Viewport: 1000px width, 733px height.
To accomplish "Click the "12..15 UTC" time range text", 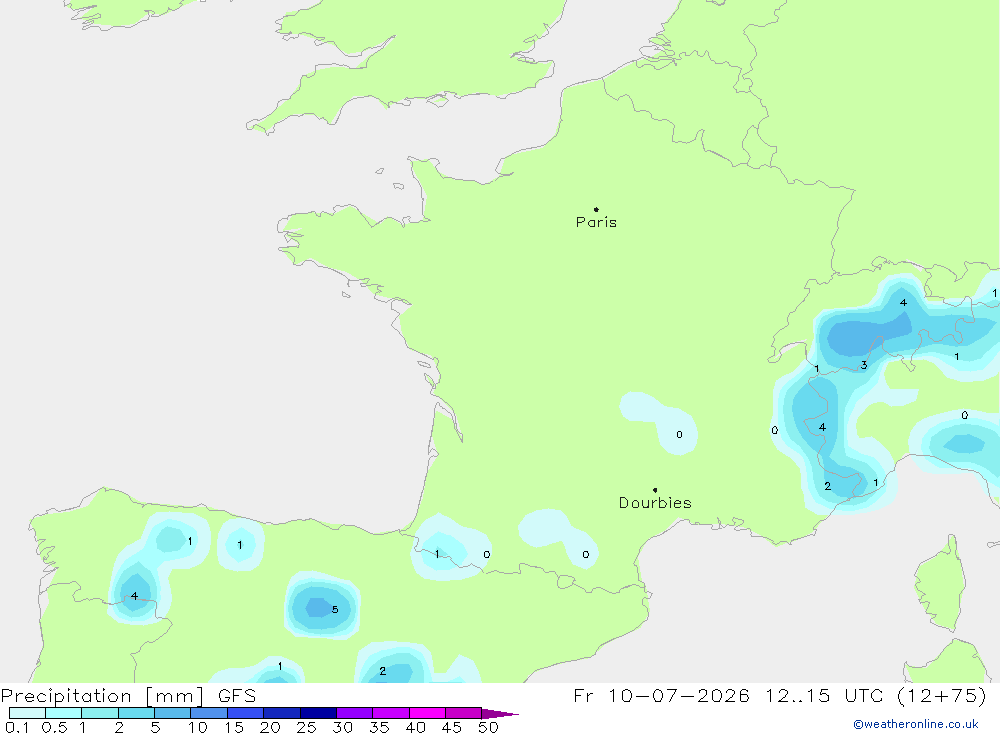I will pyautogui.click(x=823, y=695).
